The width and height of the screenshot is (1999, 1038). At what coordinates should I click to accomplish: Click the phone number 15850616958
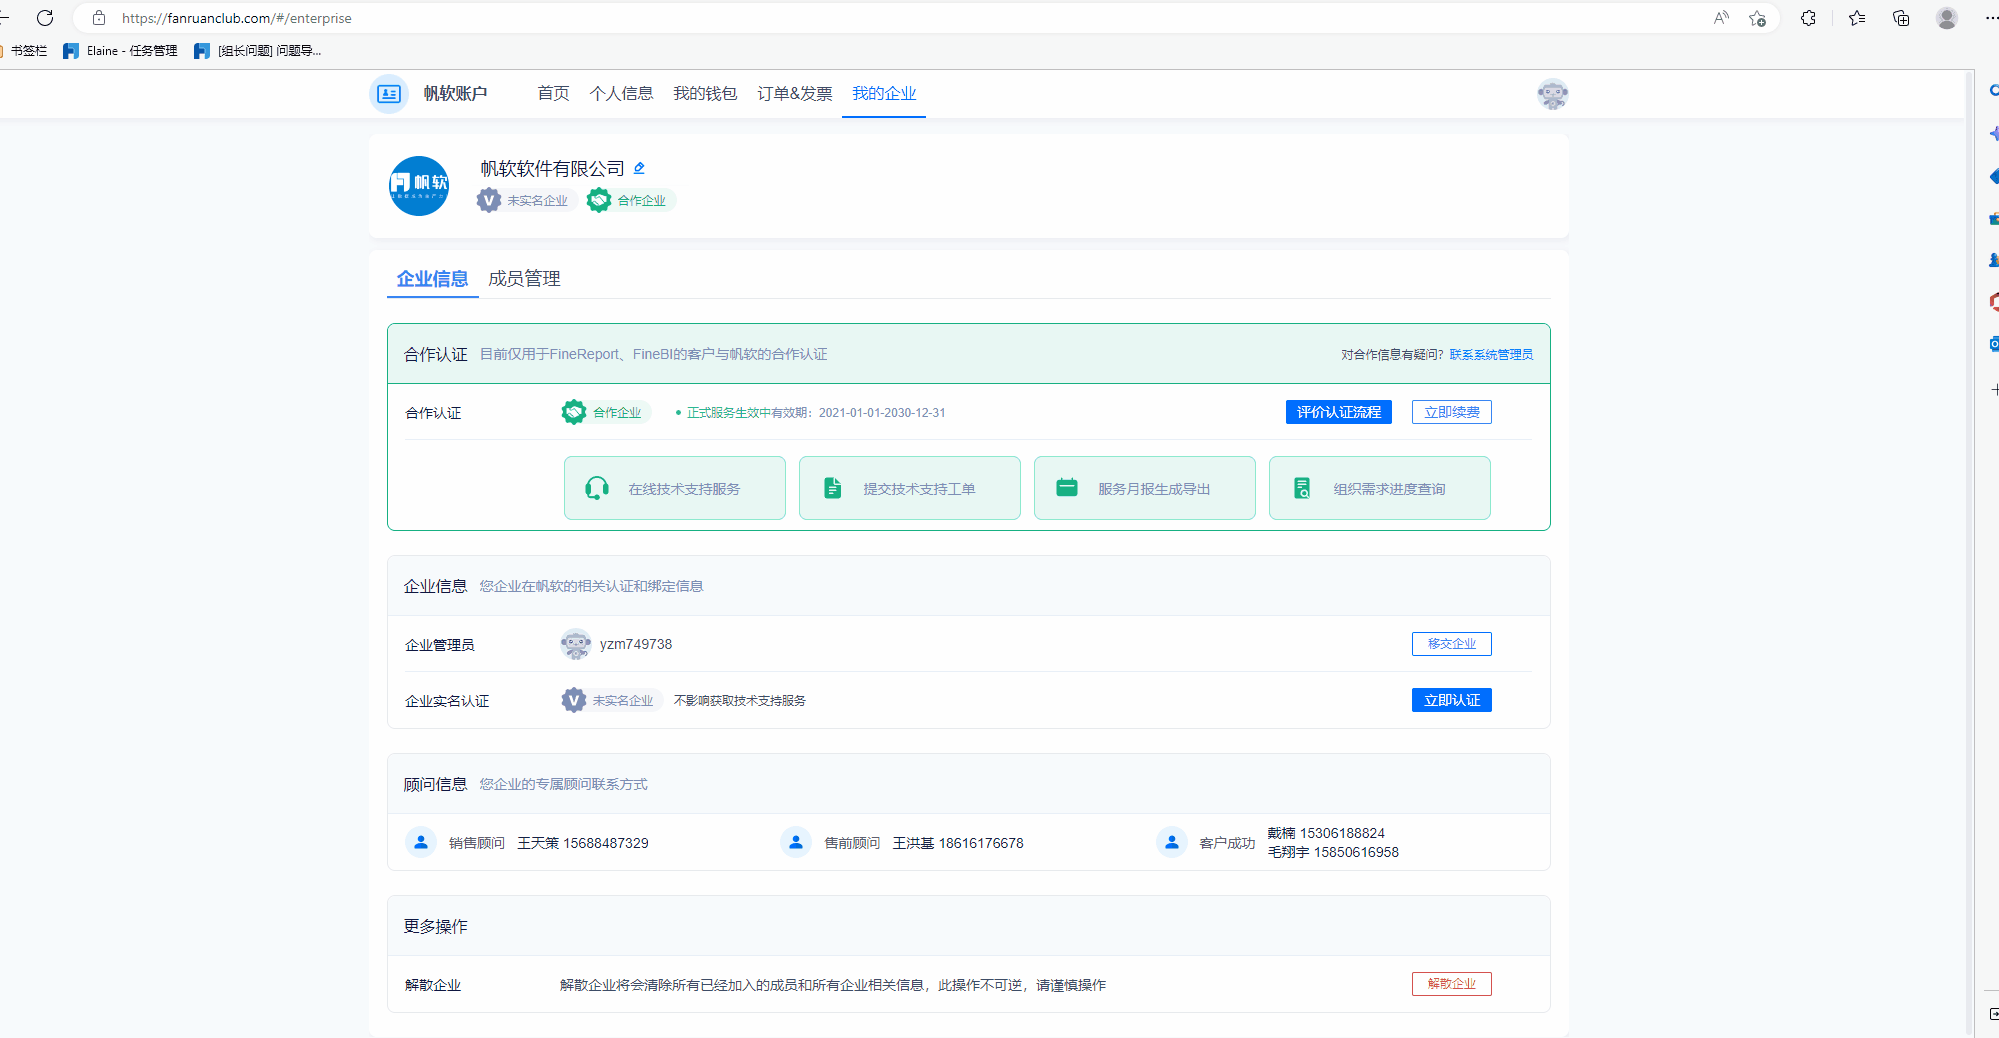coord(1356,852)
